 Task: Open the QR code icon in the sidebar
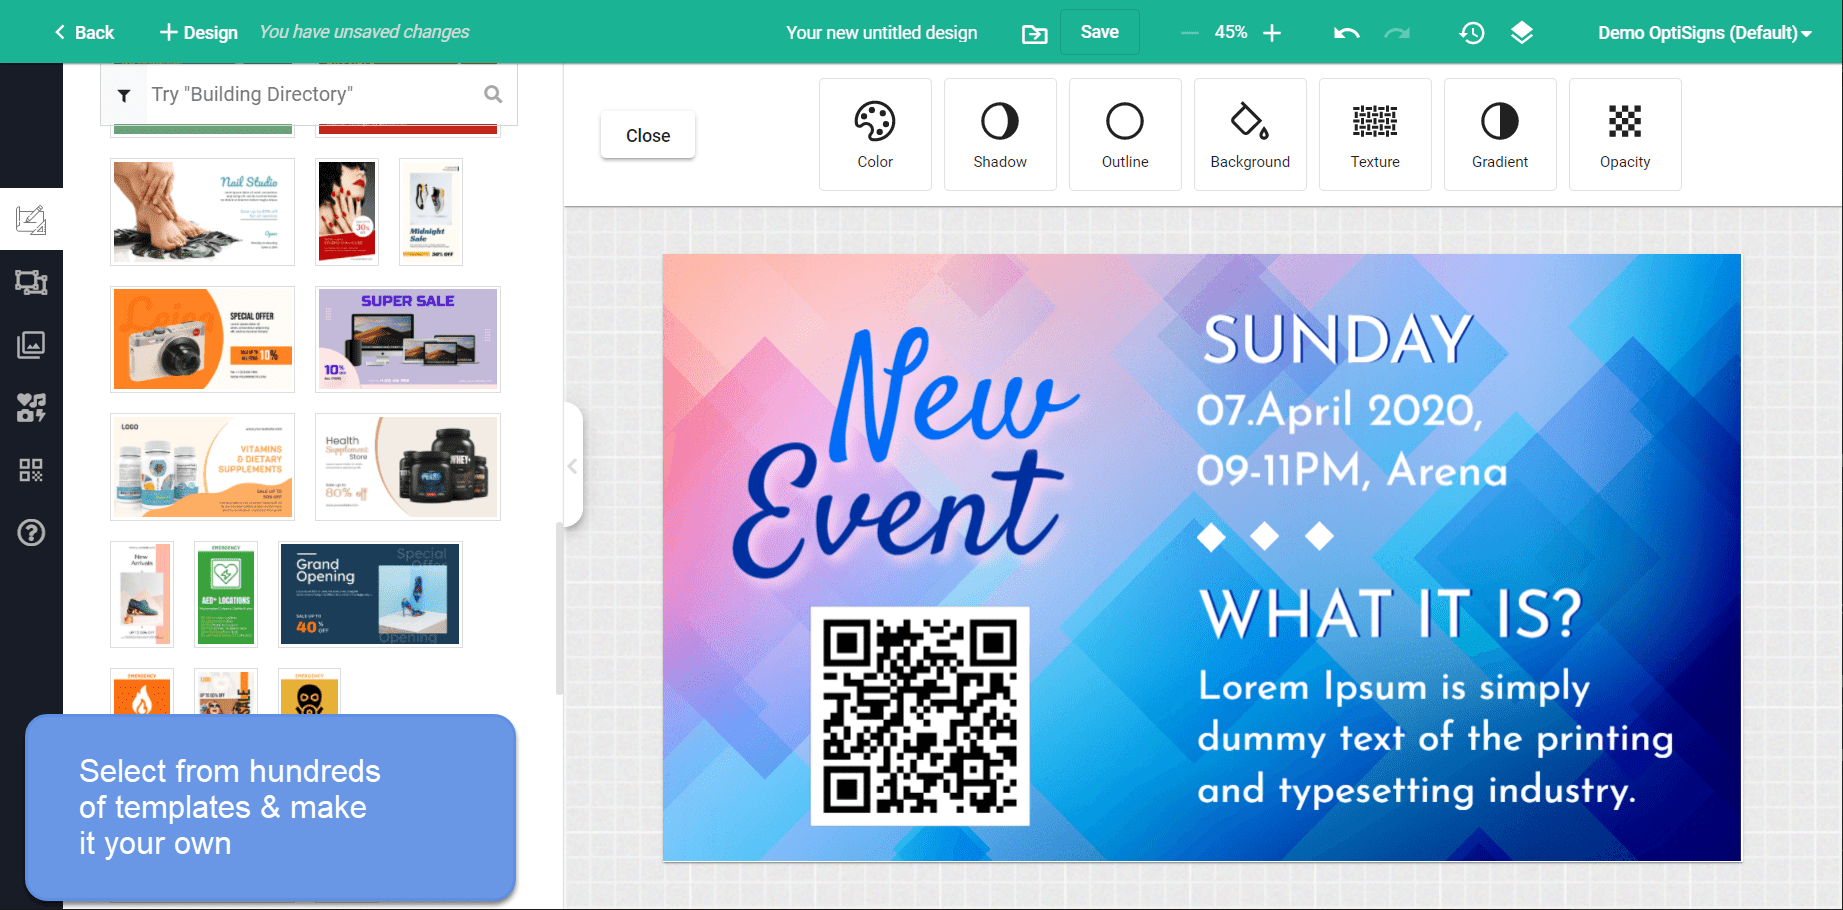pos(31,470)
